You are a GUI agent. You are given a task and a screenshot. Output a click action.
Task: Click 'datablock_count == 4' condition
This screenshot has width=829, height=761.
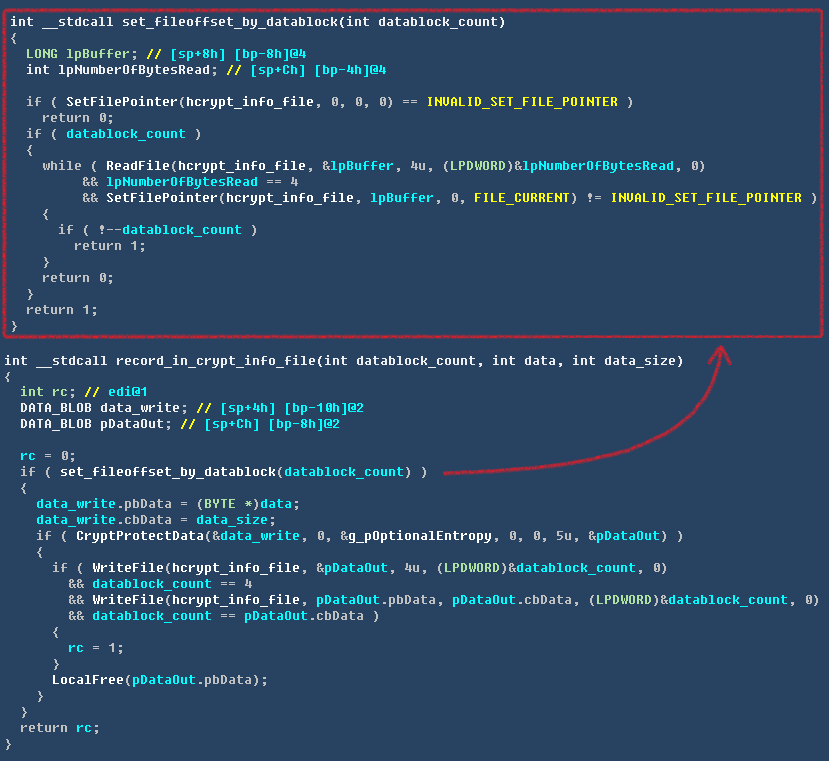coord(172,584)
